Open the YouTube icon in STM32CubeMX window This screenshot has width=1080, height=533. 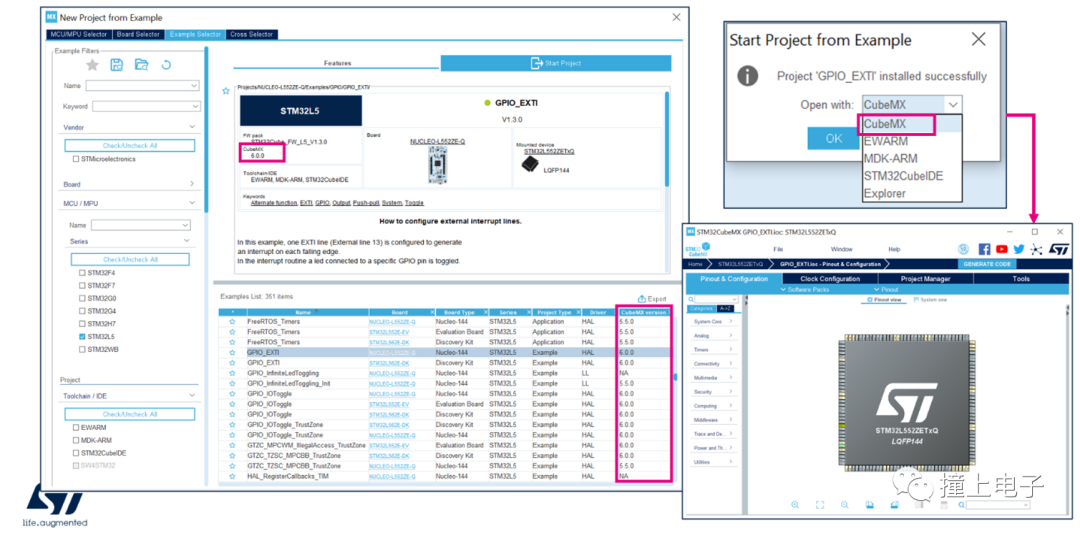tap(1001, 249)
